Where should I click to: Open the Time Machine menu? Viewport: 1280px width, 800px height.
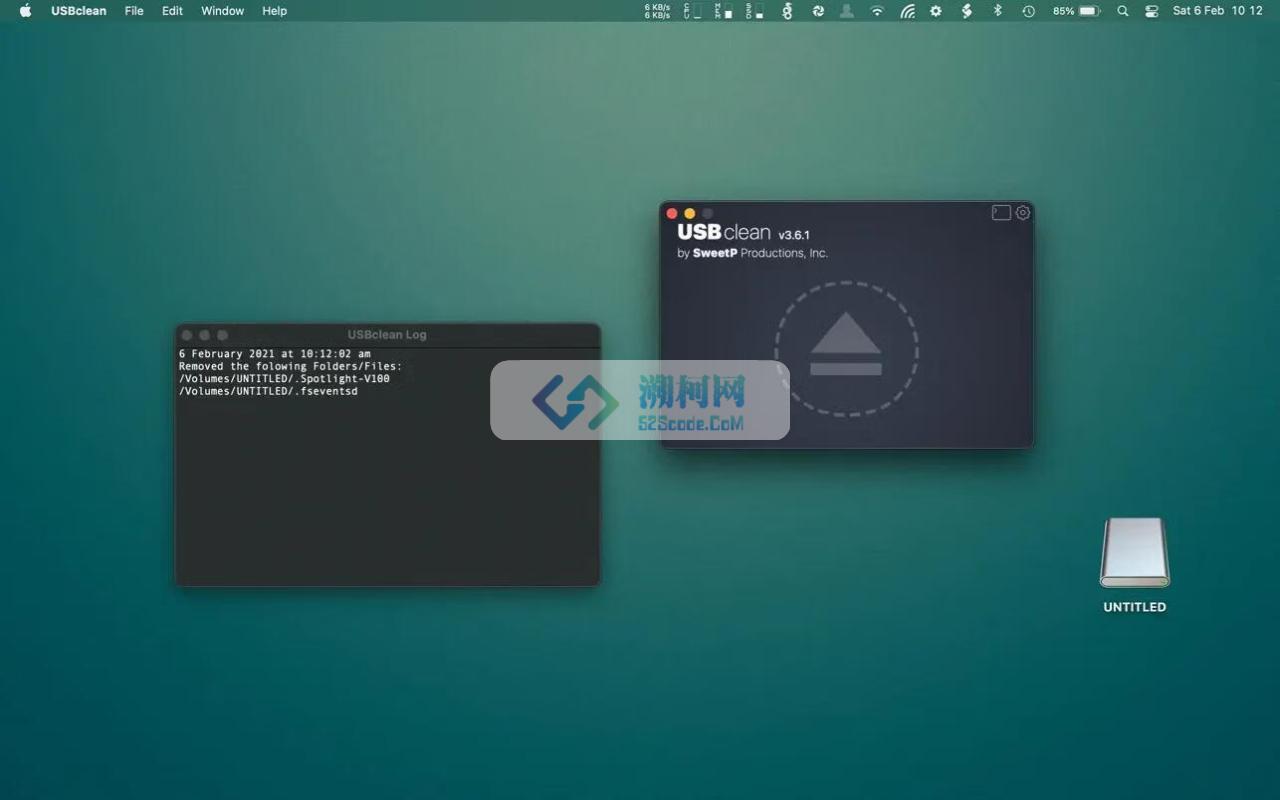(x=1028, y=11)
